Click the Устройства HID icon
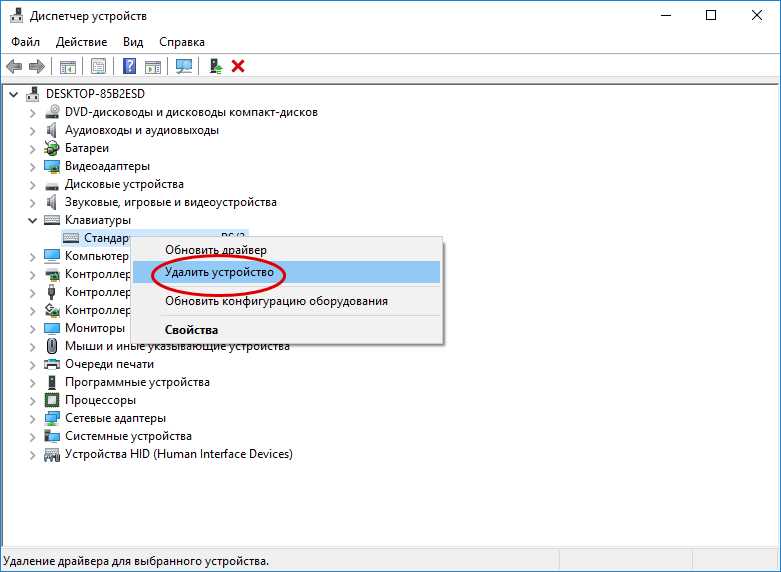This screenshot has height=572, width=781. 52,454
